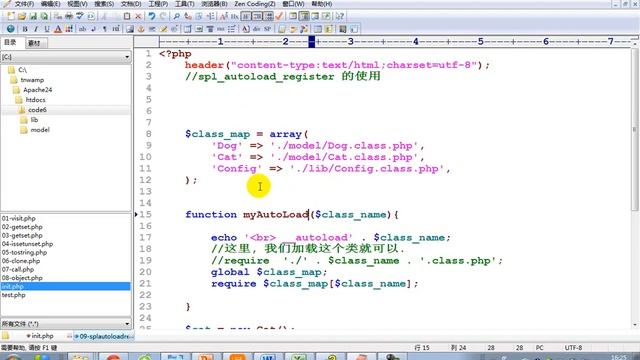Screen dimensions: 640x360
Task: Insert anchor link icon
Action: [141, 29]
